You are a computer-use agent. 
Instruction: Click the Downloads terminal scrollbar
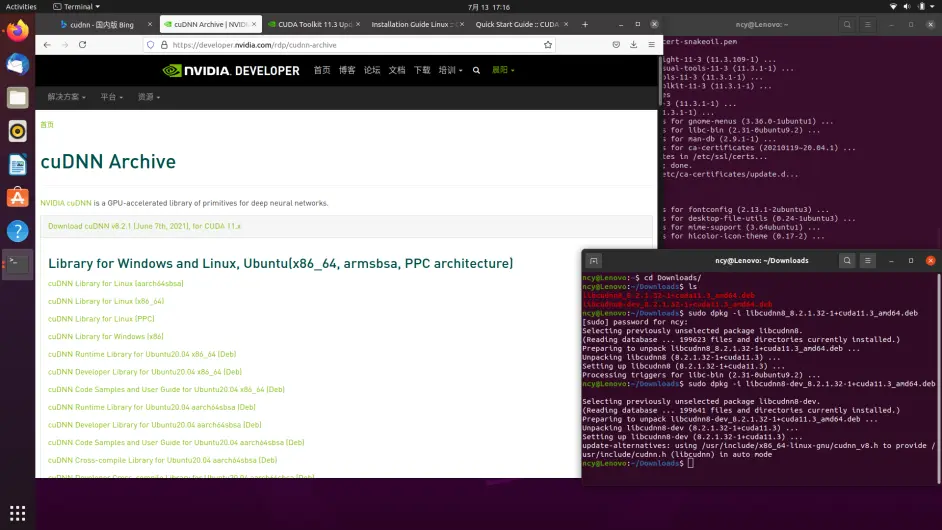coord(939,378)
